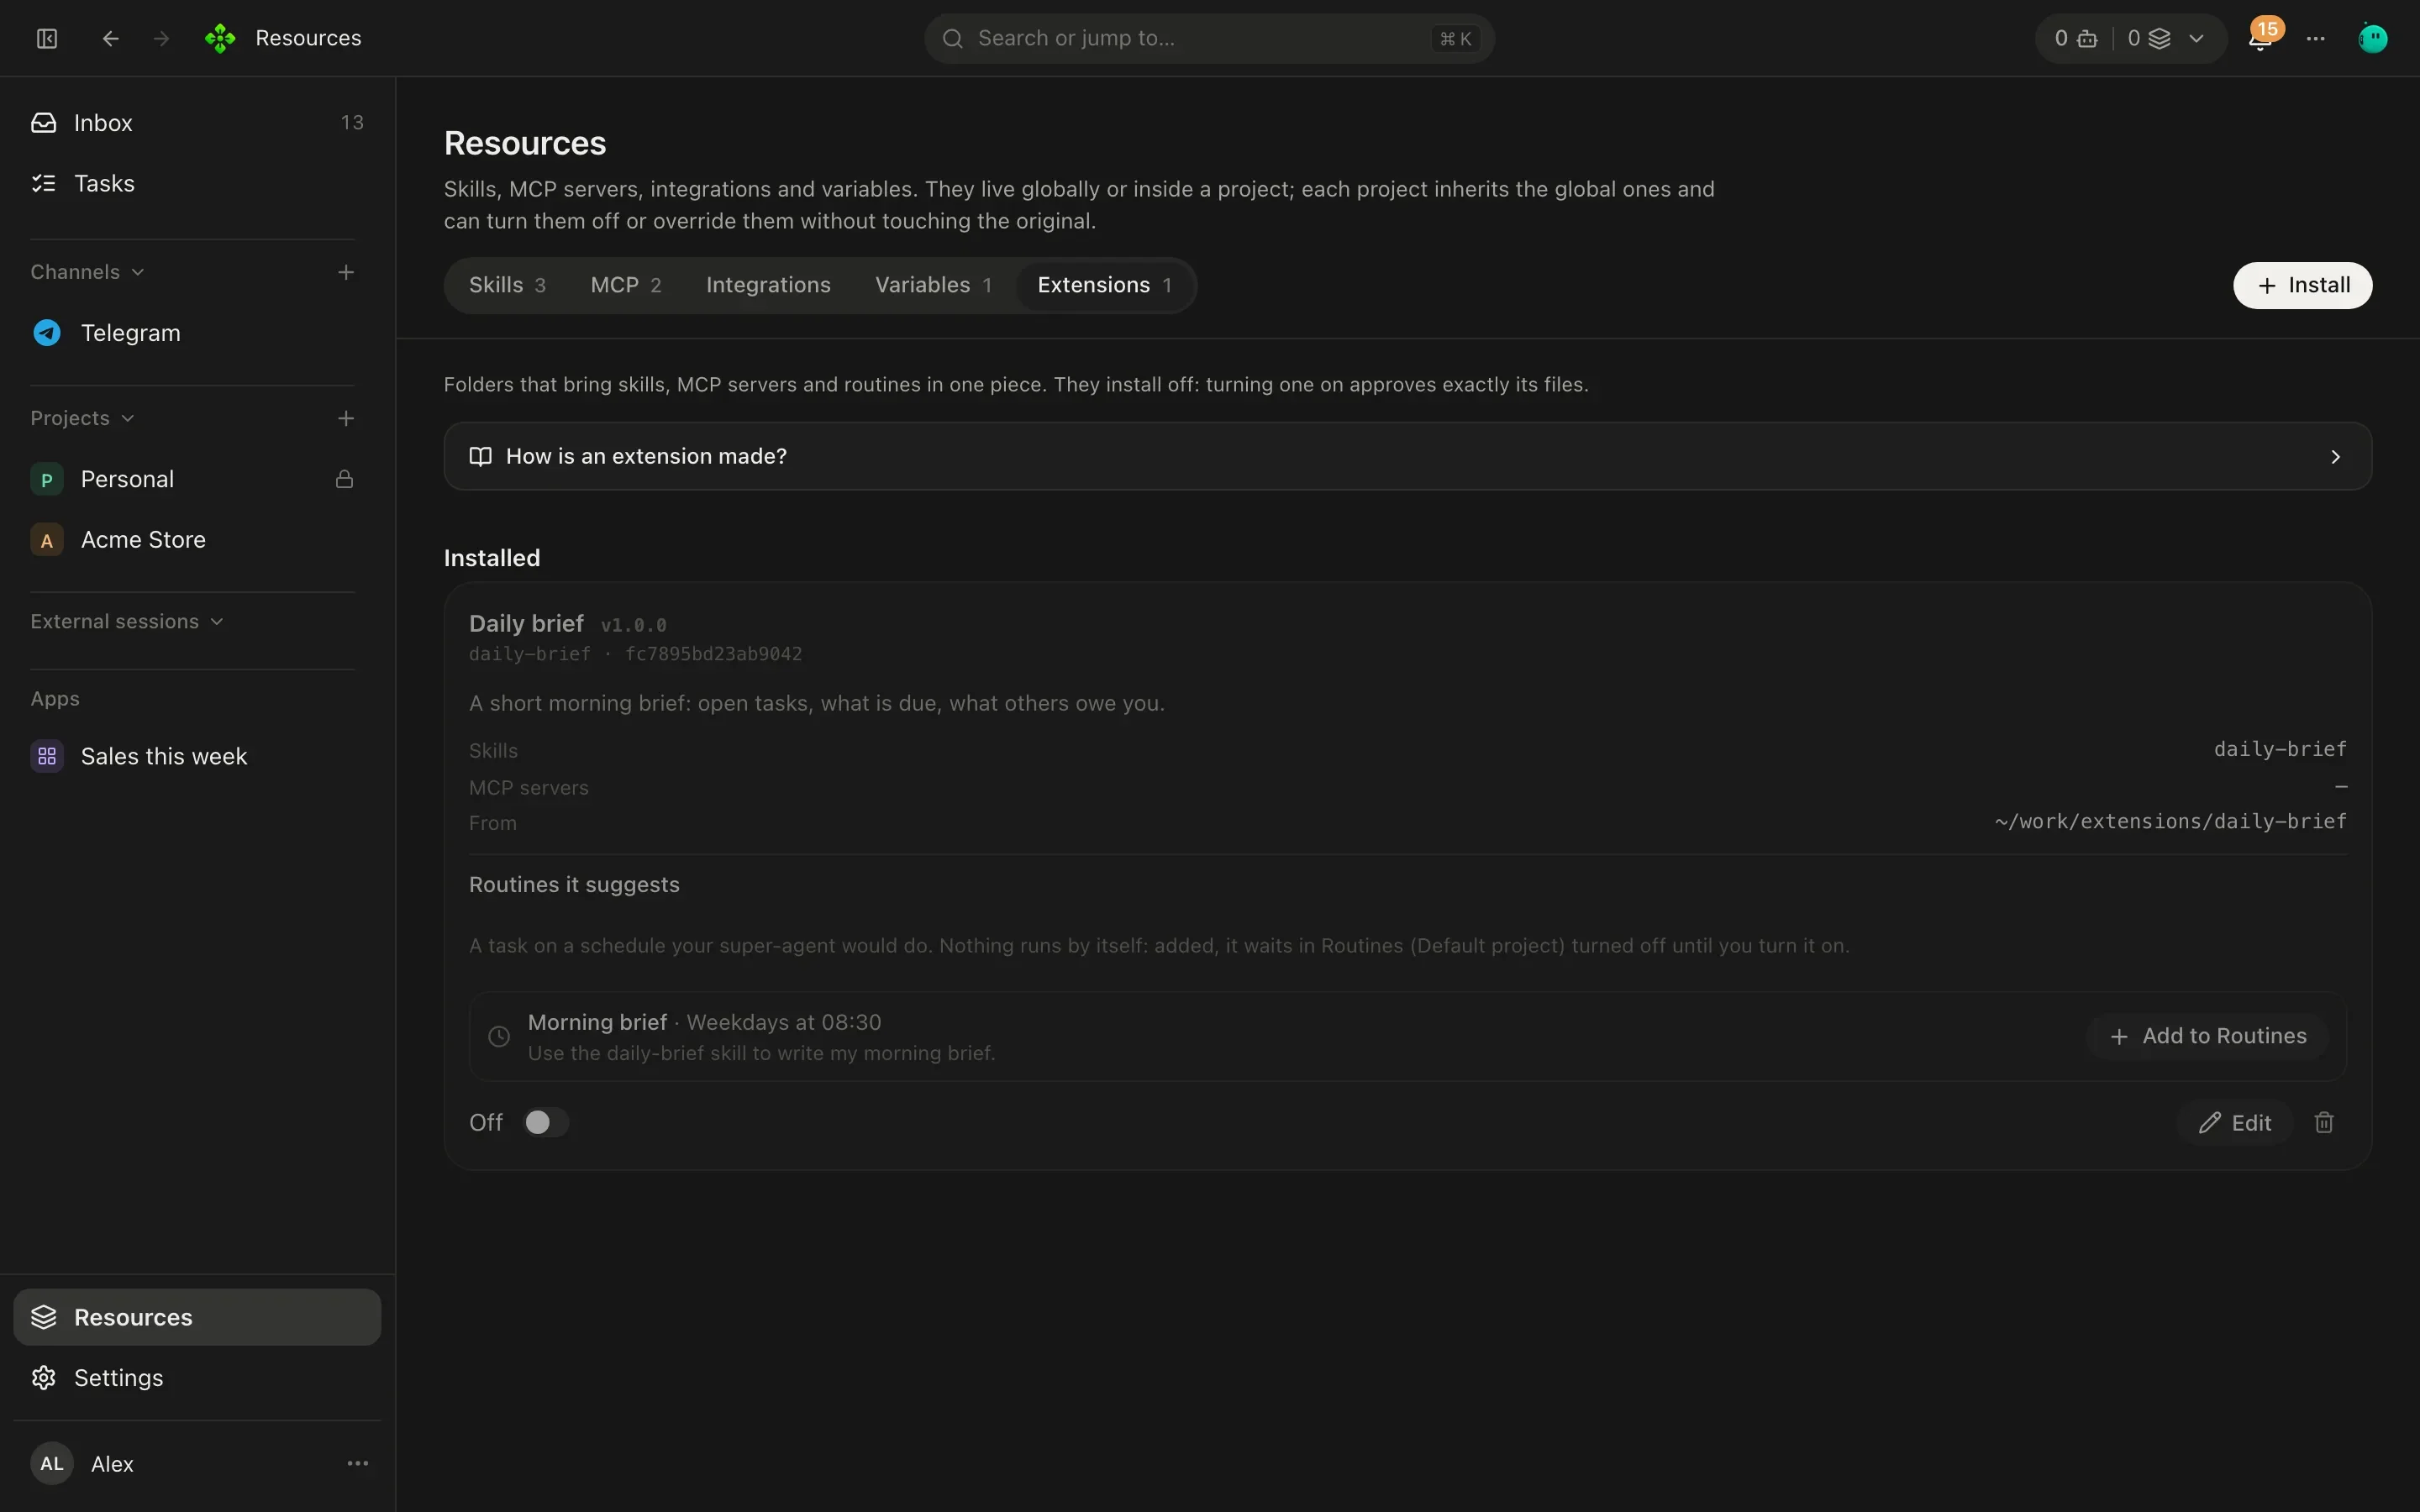Switch to the MCP tab
This screenshot has width=2420, height=1512.
click(626, 285)
